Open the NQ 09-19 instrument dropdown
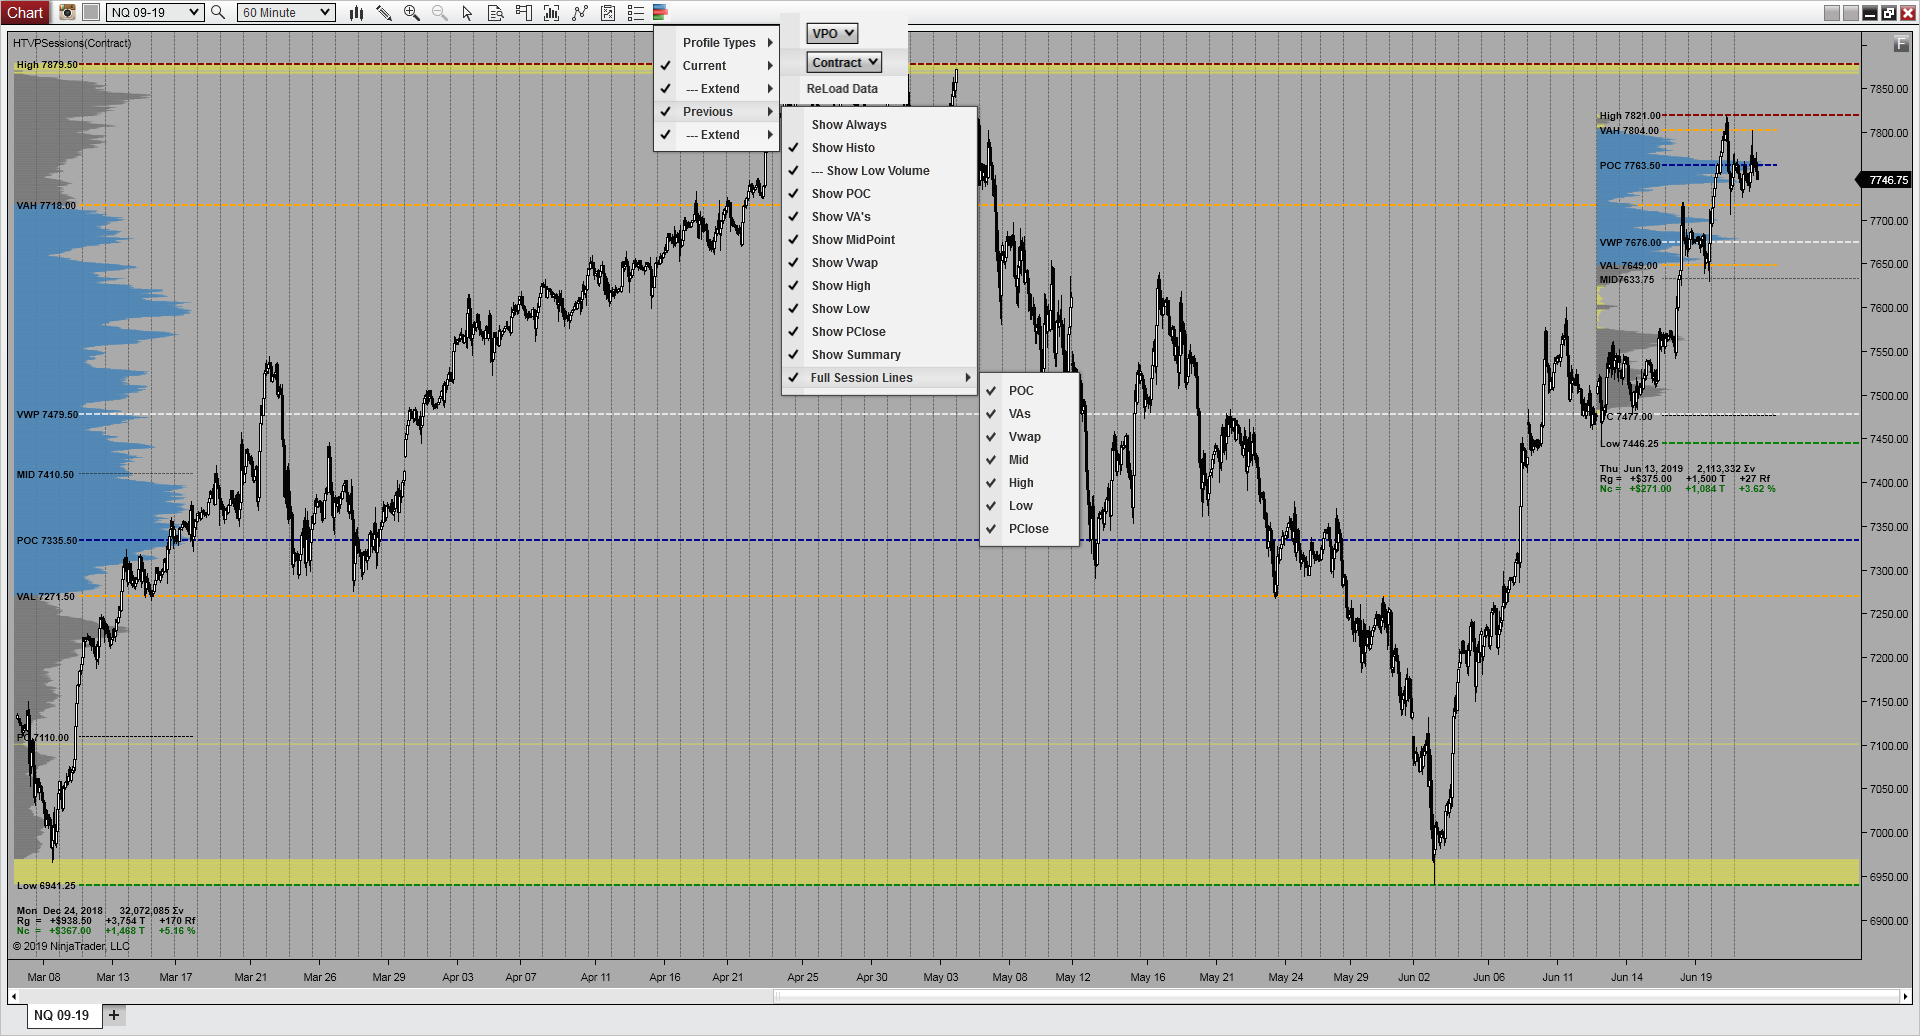The height and width of the screenshot is (1036, 1920). (x=155, y=13)
